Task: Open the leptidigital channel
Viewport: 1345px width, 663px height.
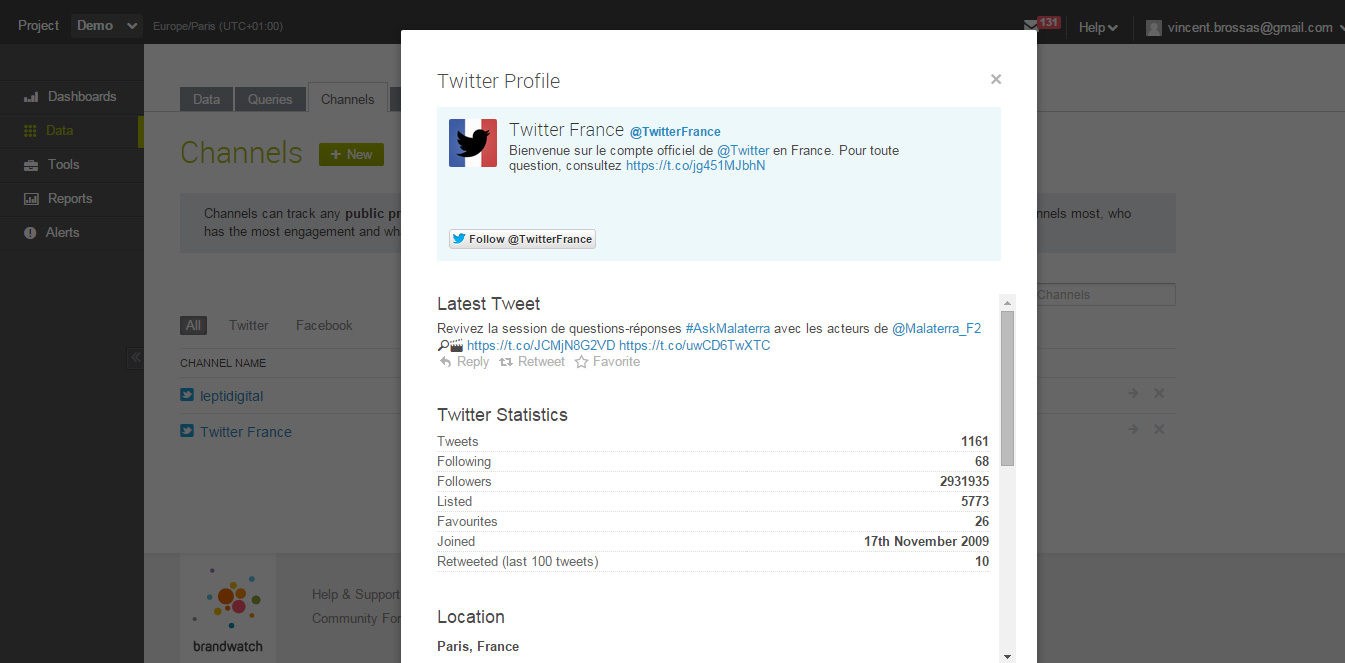Action: click(231, 396)
